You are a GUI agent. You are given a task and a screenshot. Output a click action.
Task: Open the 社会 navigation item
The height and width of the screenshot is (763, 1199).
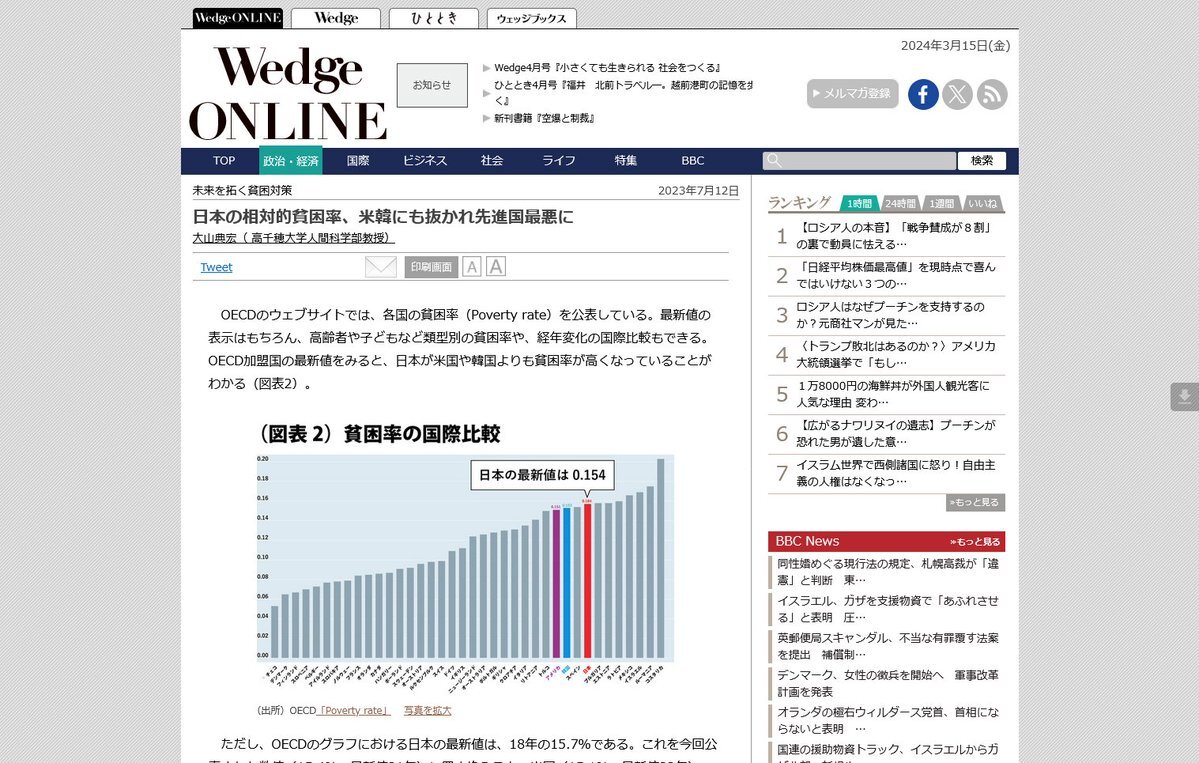(x=492, y=161)
